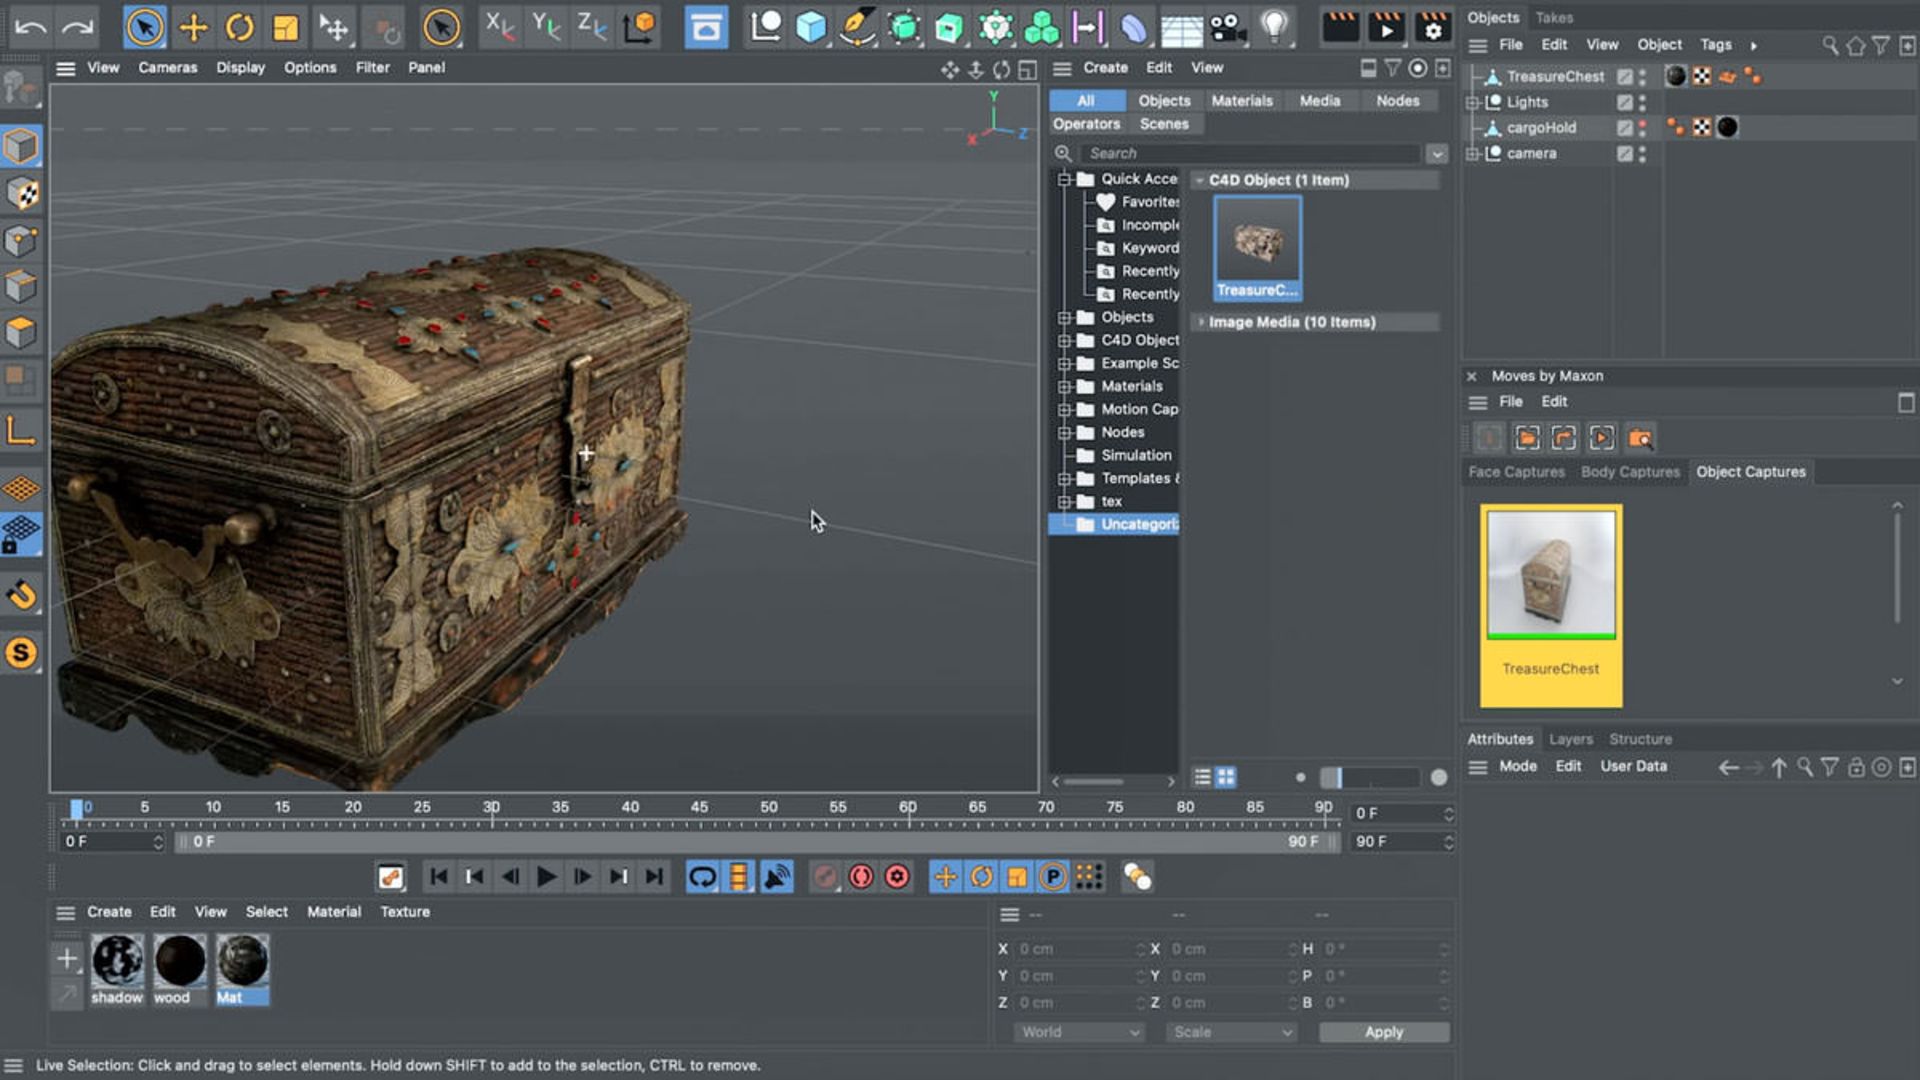Select the Move tool in the top toolbar
This screenshot has width=1920, height=1080.
(193, 27)
